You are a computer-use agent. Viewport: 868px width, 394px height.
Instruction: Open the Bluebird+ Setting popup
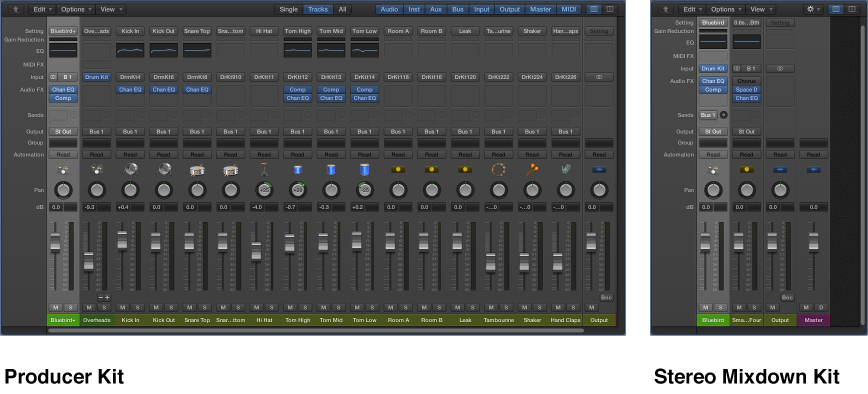tap(63, 32)
